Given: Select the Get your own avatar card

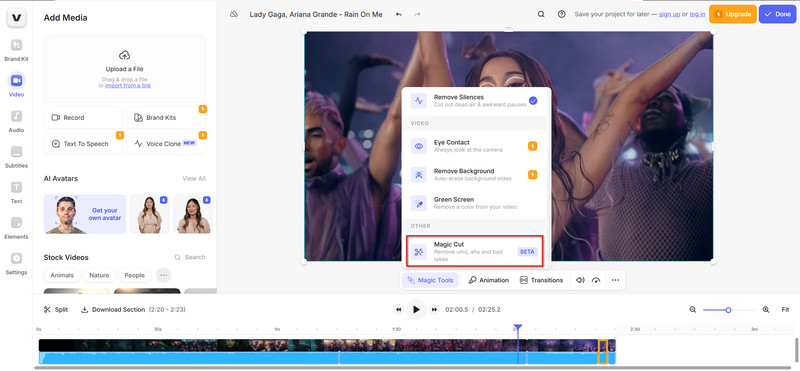Looking at the screenshot, I should tap(85, 214).
